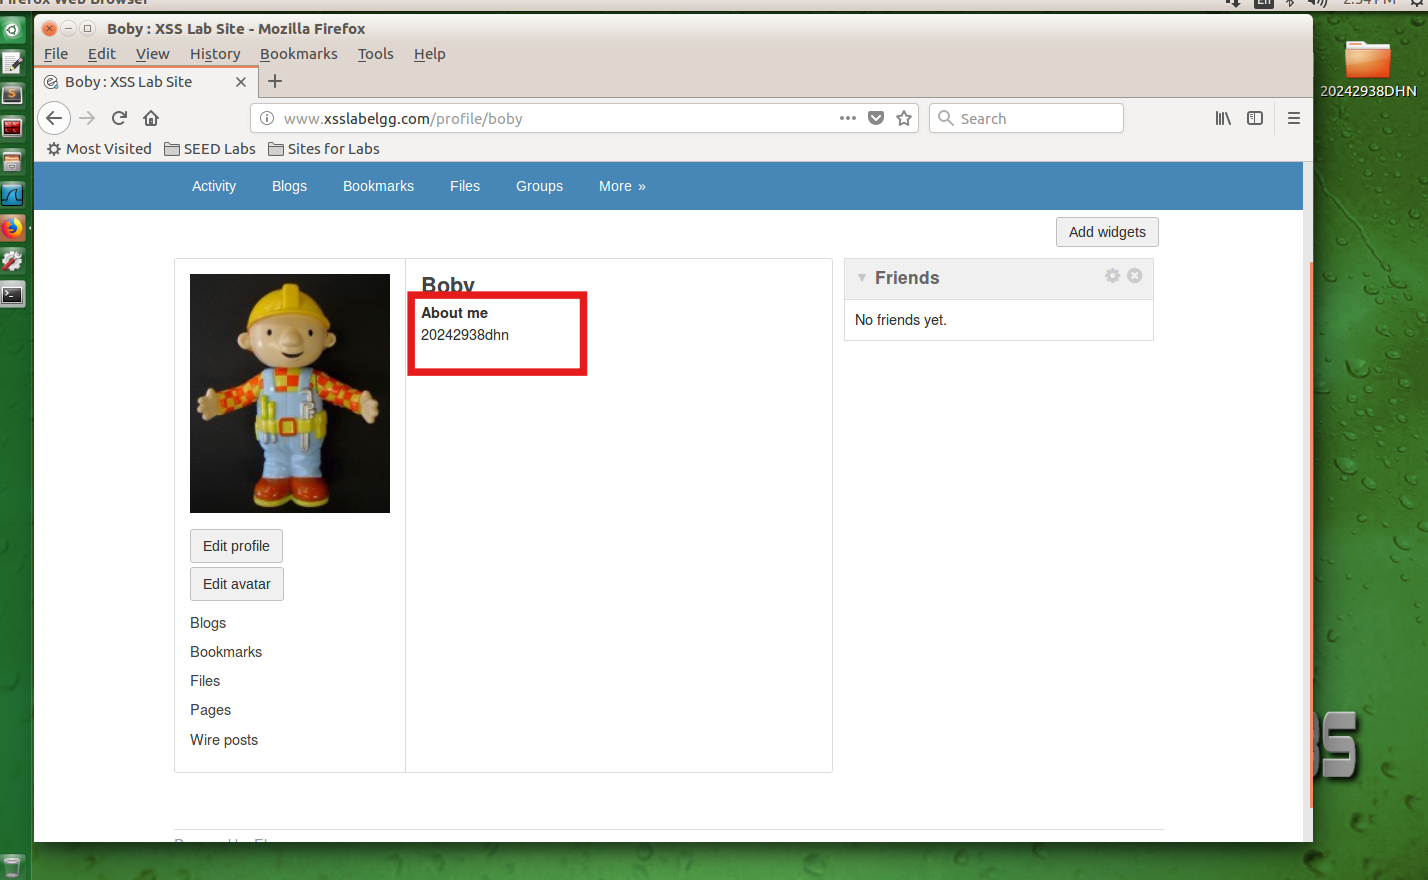Close the Boby XSS Lab Site tab
The height and width of the screenshot is (880, 1428).
[241, 82]
